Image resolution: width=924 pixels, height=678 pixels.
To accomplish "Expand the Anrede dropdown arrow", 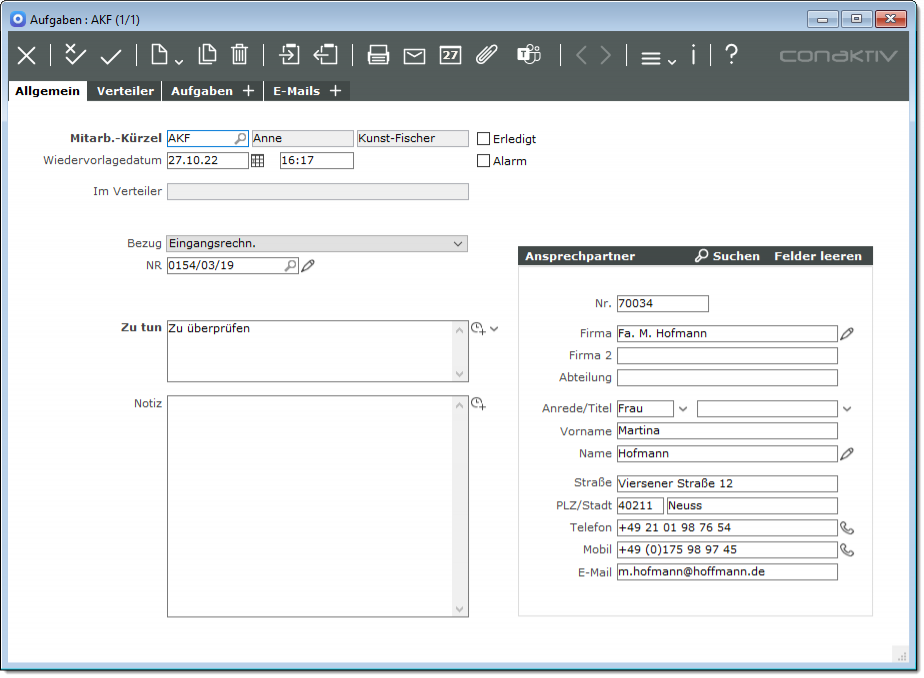I will 683,408.
